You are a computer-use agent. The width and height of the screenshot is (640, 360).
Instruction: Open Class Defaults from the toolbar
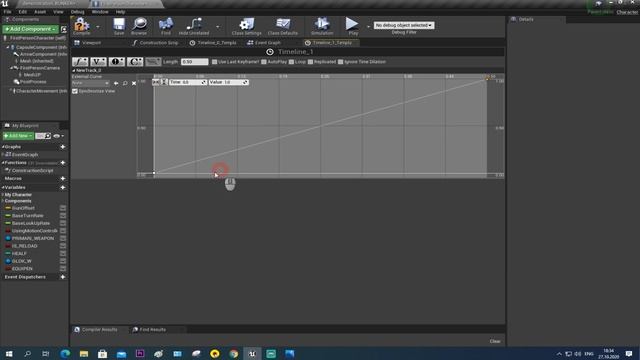(282, 26)
